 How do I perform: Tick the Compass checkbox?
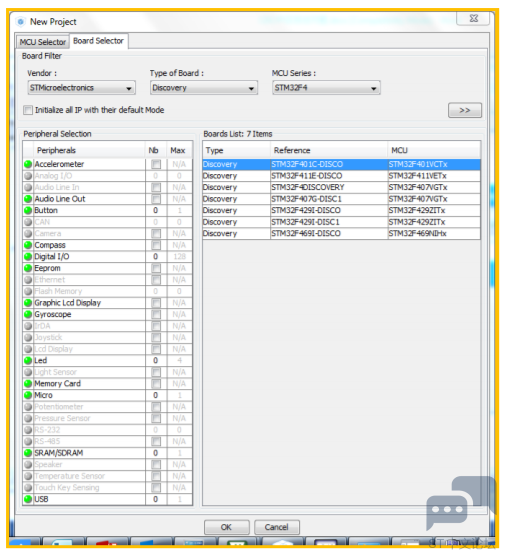click(x=156, y=245)
